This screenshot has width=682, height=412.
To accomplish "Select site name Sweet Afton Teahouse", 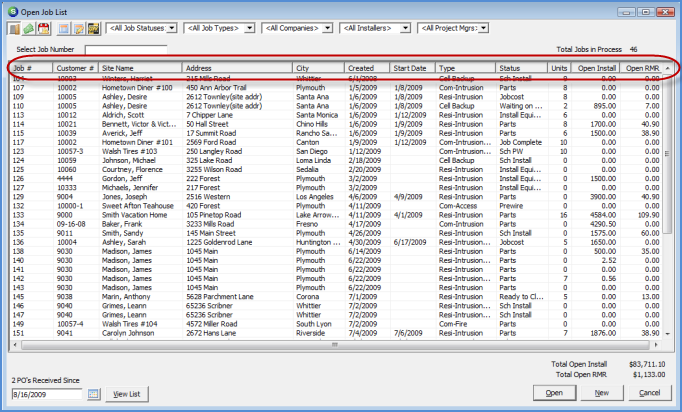I will point(138,206).
